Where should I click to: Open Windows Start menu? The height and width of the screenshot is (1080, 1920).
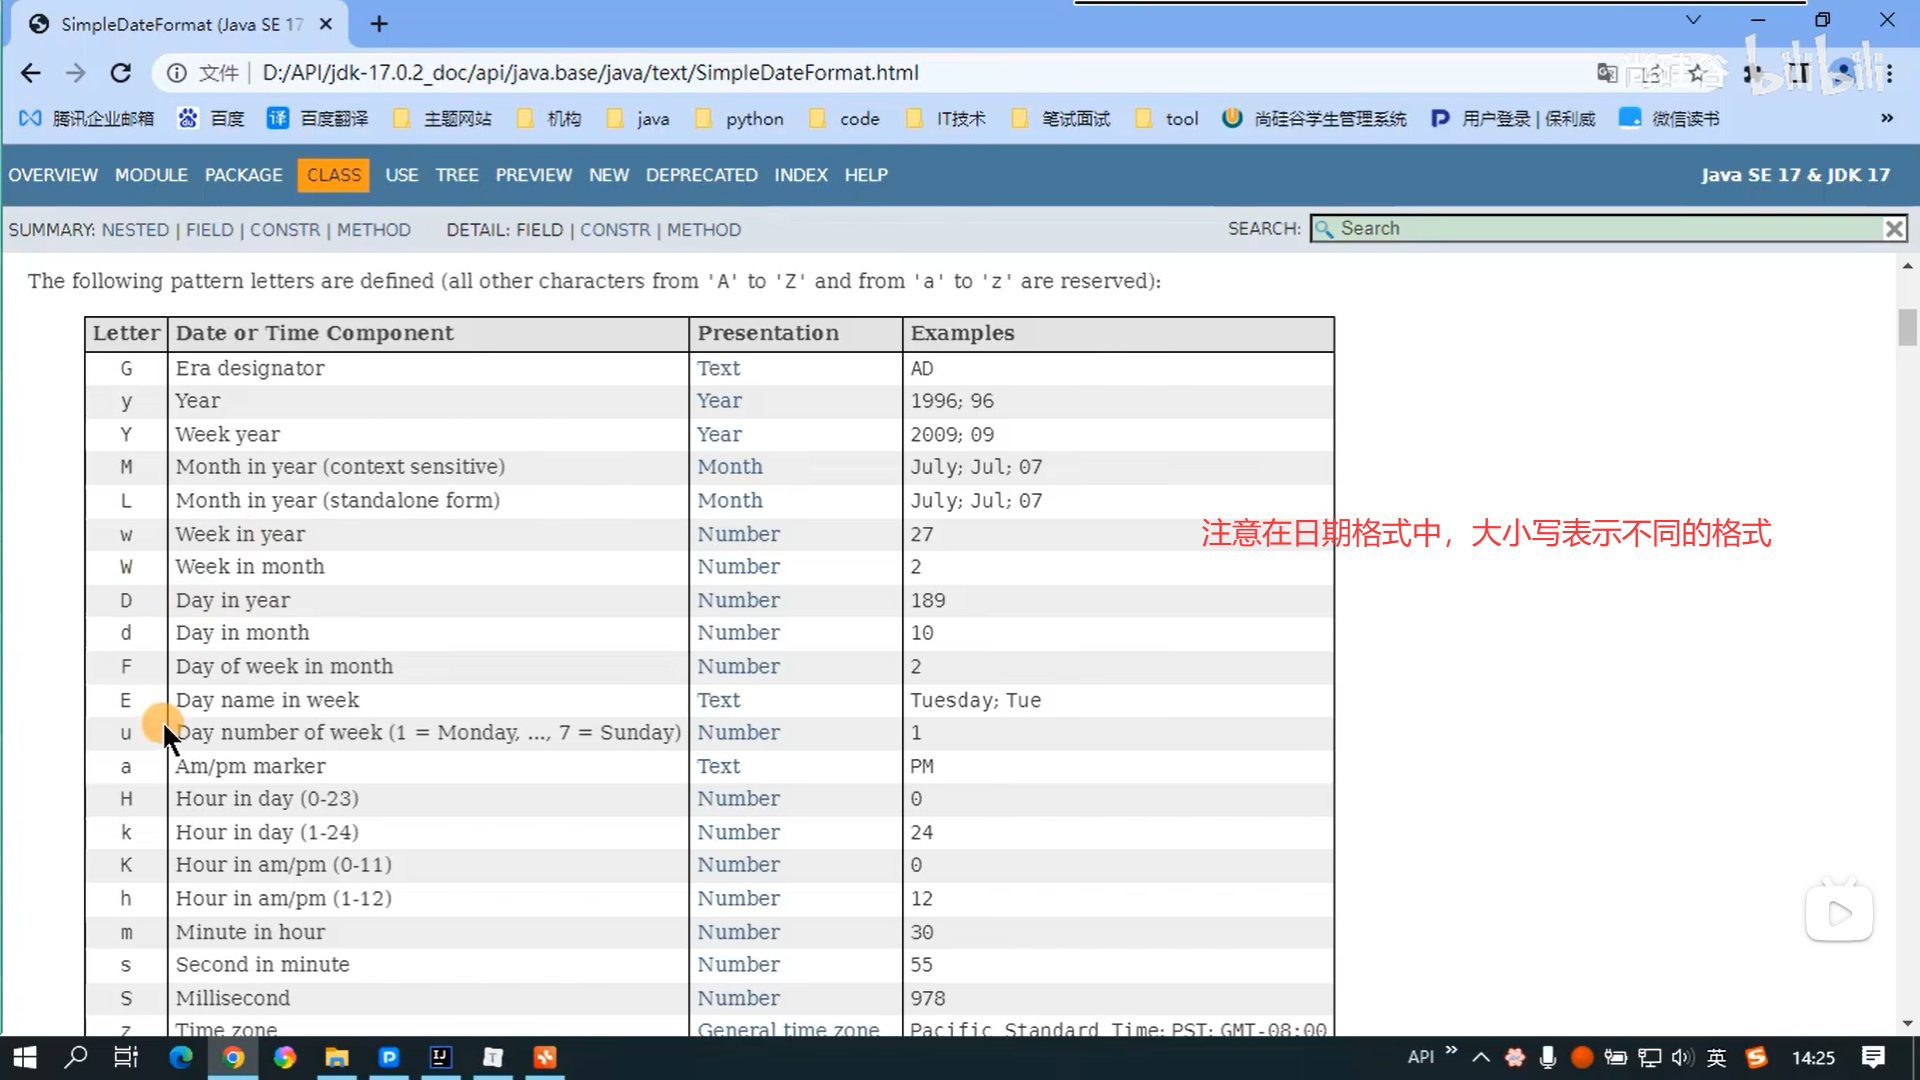pos(24,1057)
